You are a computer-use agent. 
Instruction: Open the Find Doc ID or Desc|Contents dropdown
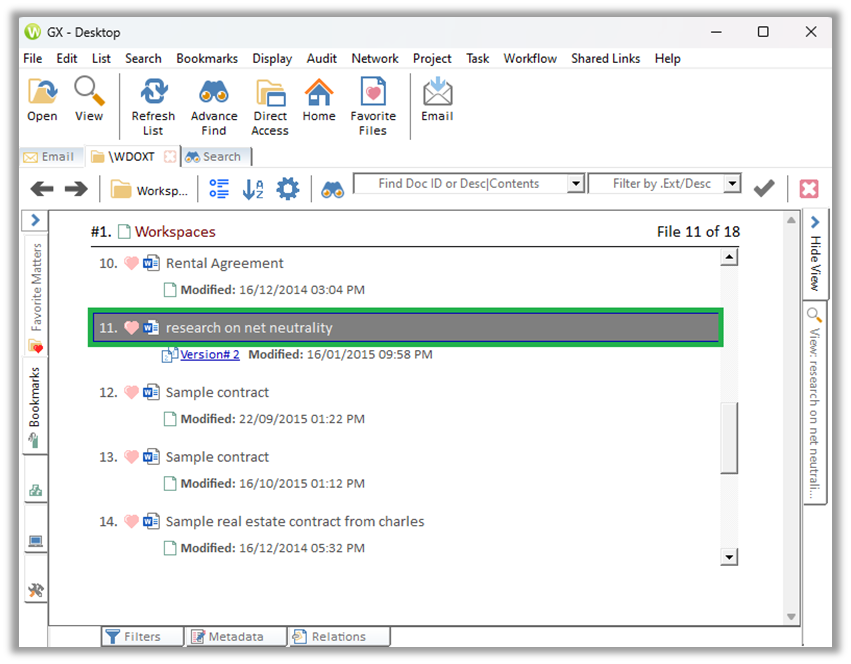(x=575, y=184)
